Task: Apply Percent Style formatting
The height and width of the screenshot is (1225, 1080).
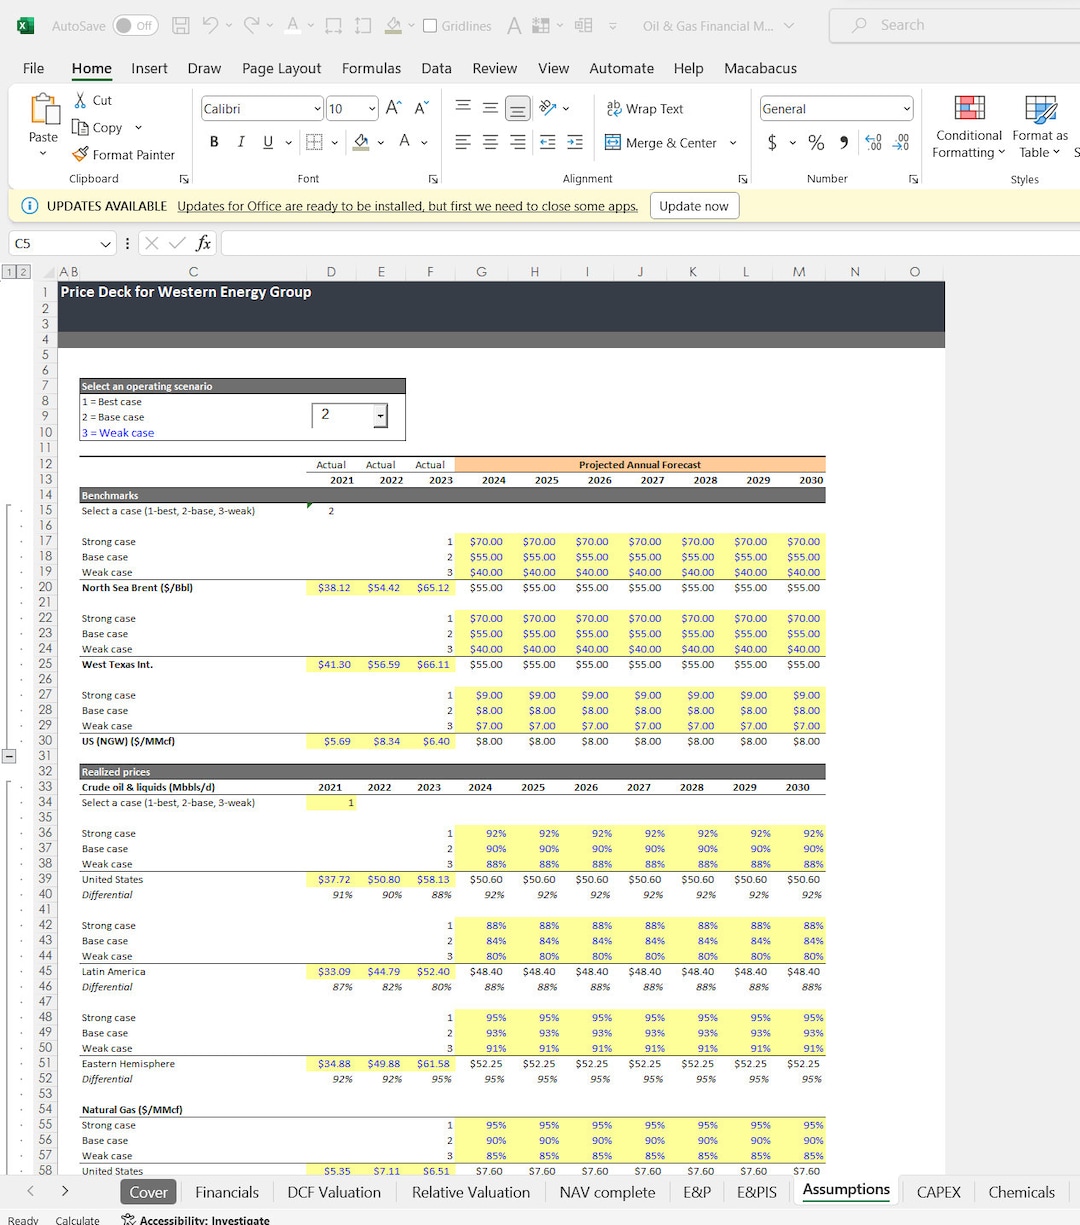Action: [816, 142]
